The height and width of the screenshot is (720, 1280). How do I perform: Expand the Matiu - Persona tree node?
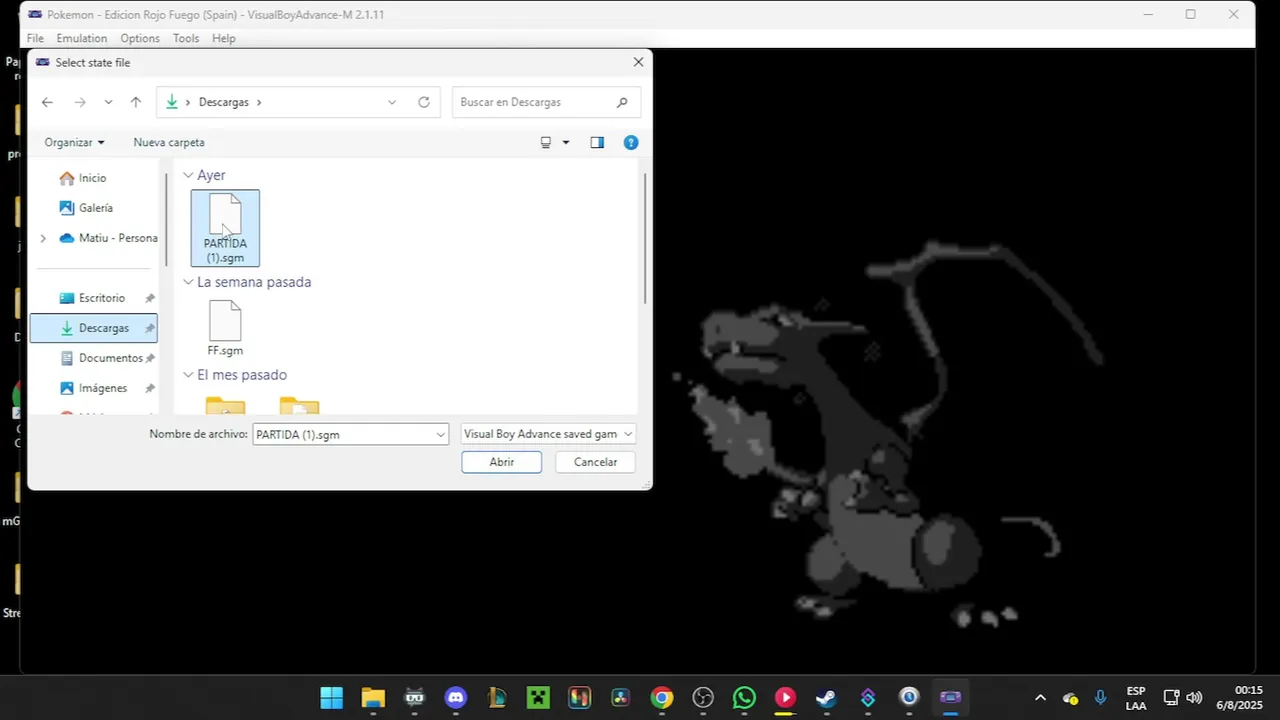pyautogui.click(x=42, y=238)
